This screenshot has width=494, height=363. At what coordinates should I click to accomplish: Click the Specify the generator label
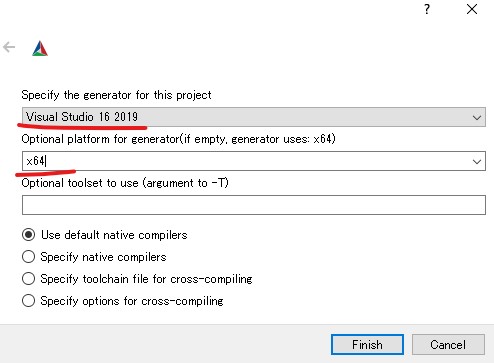pos(116,95)
